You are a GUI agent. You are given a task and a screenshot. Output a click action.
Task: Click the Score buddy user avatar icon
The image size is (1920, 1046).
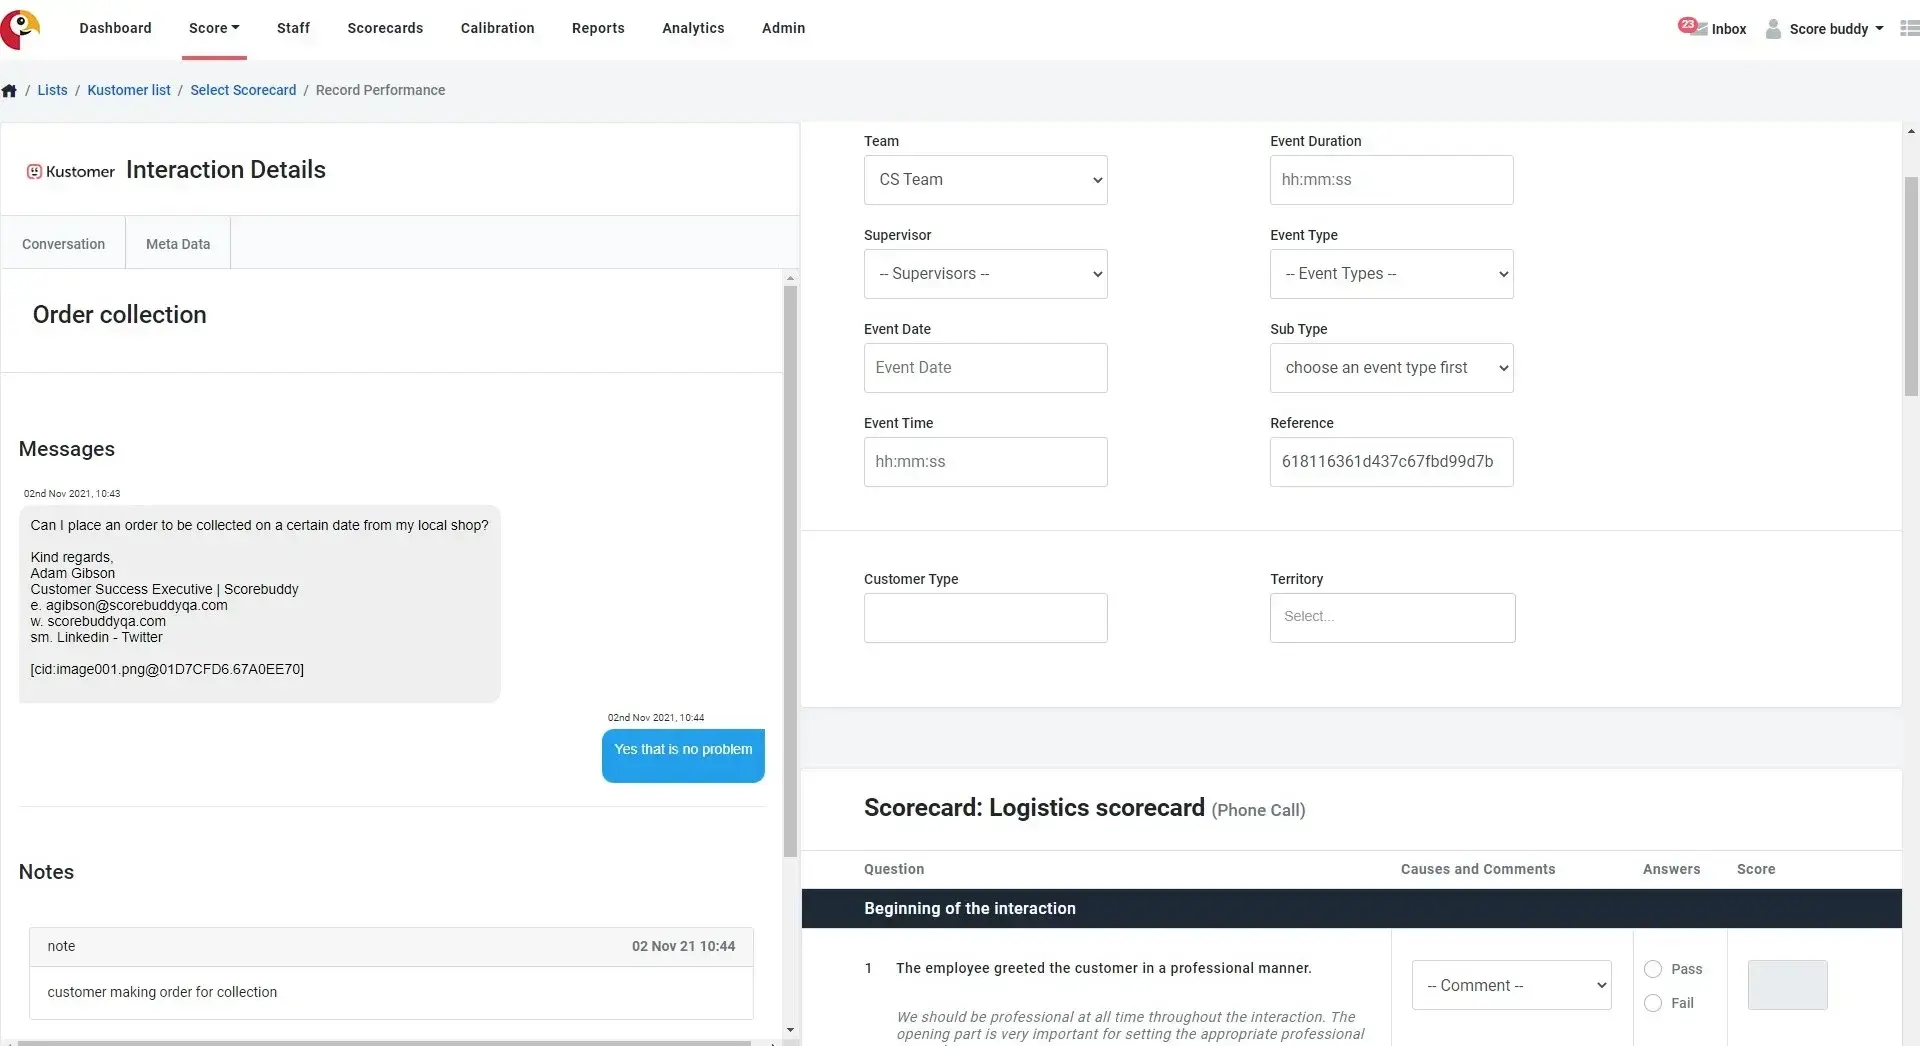[1773, 29]
